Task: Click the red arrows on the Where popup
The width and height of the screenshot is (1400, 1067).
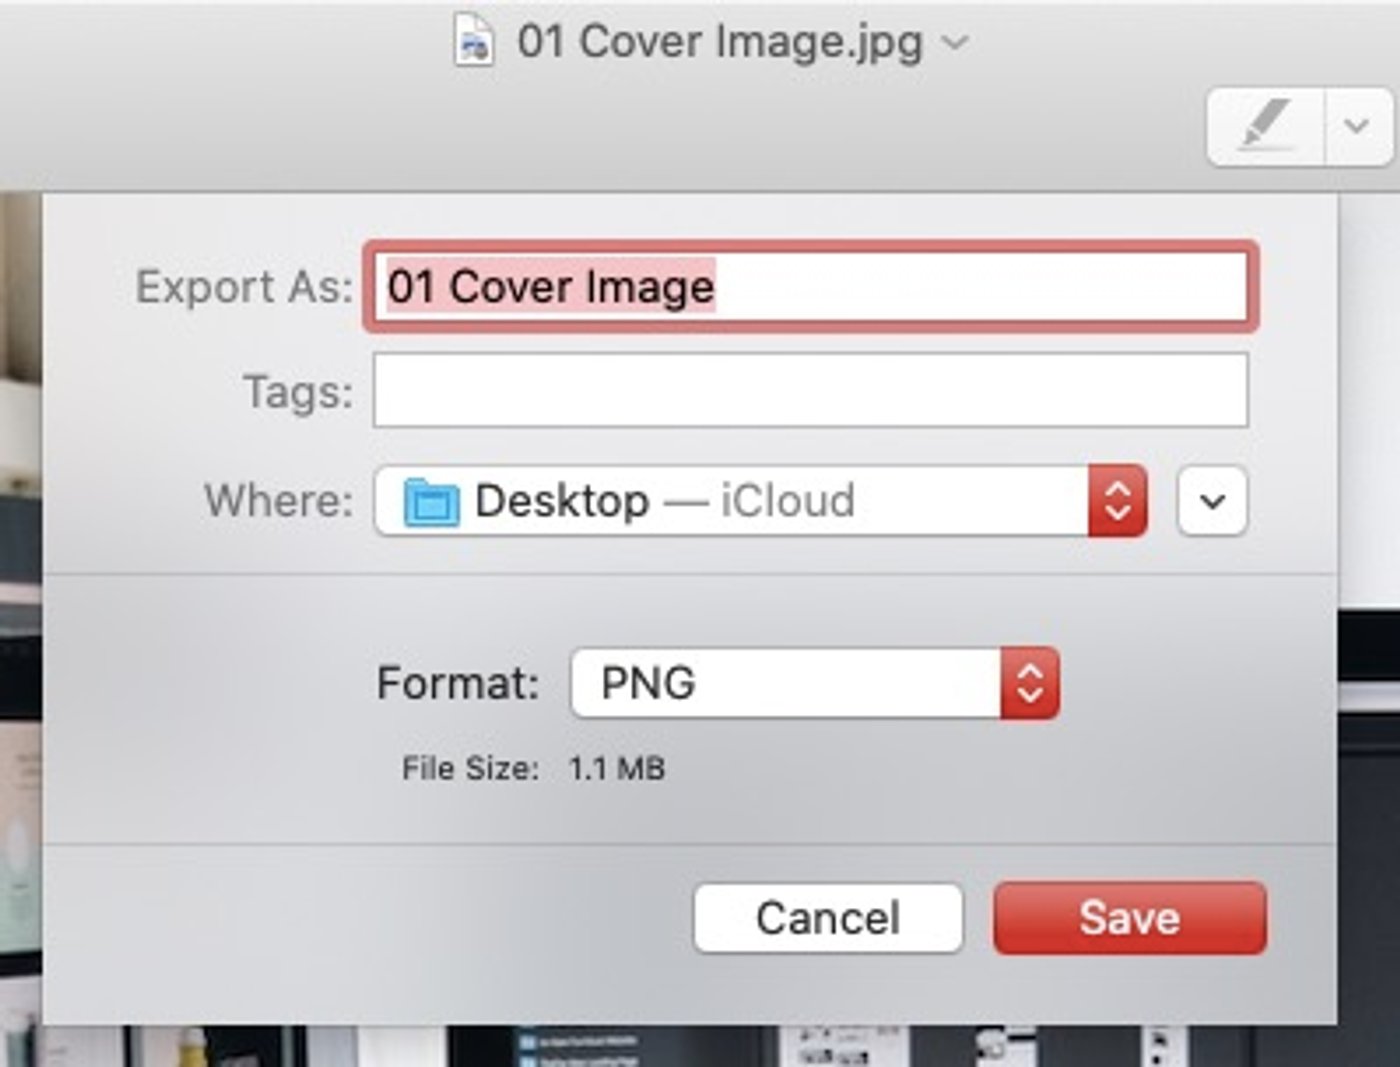Action: (x=1117, y=500)
